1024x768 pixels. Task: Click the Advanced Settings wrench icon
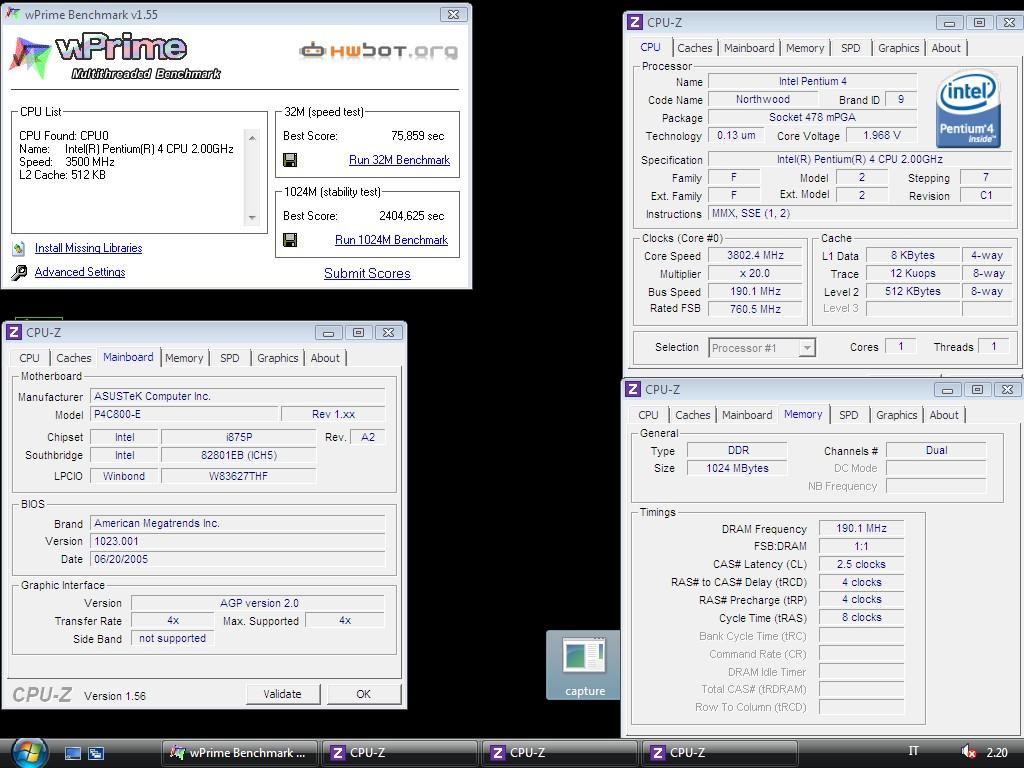tap(19, 272)
